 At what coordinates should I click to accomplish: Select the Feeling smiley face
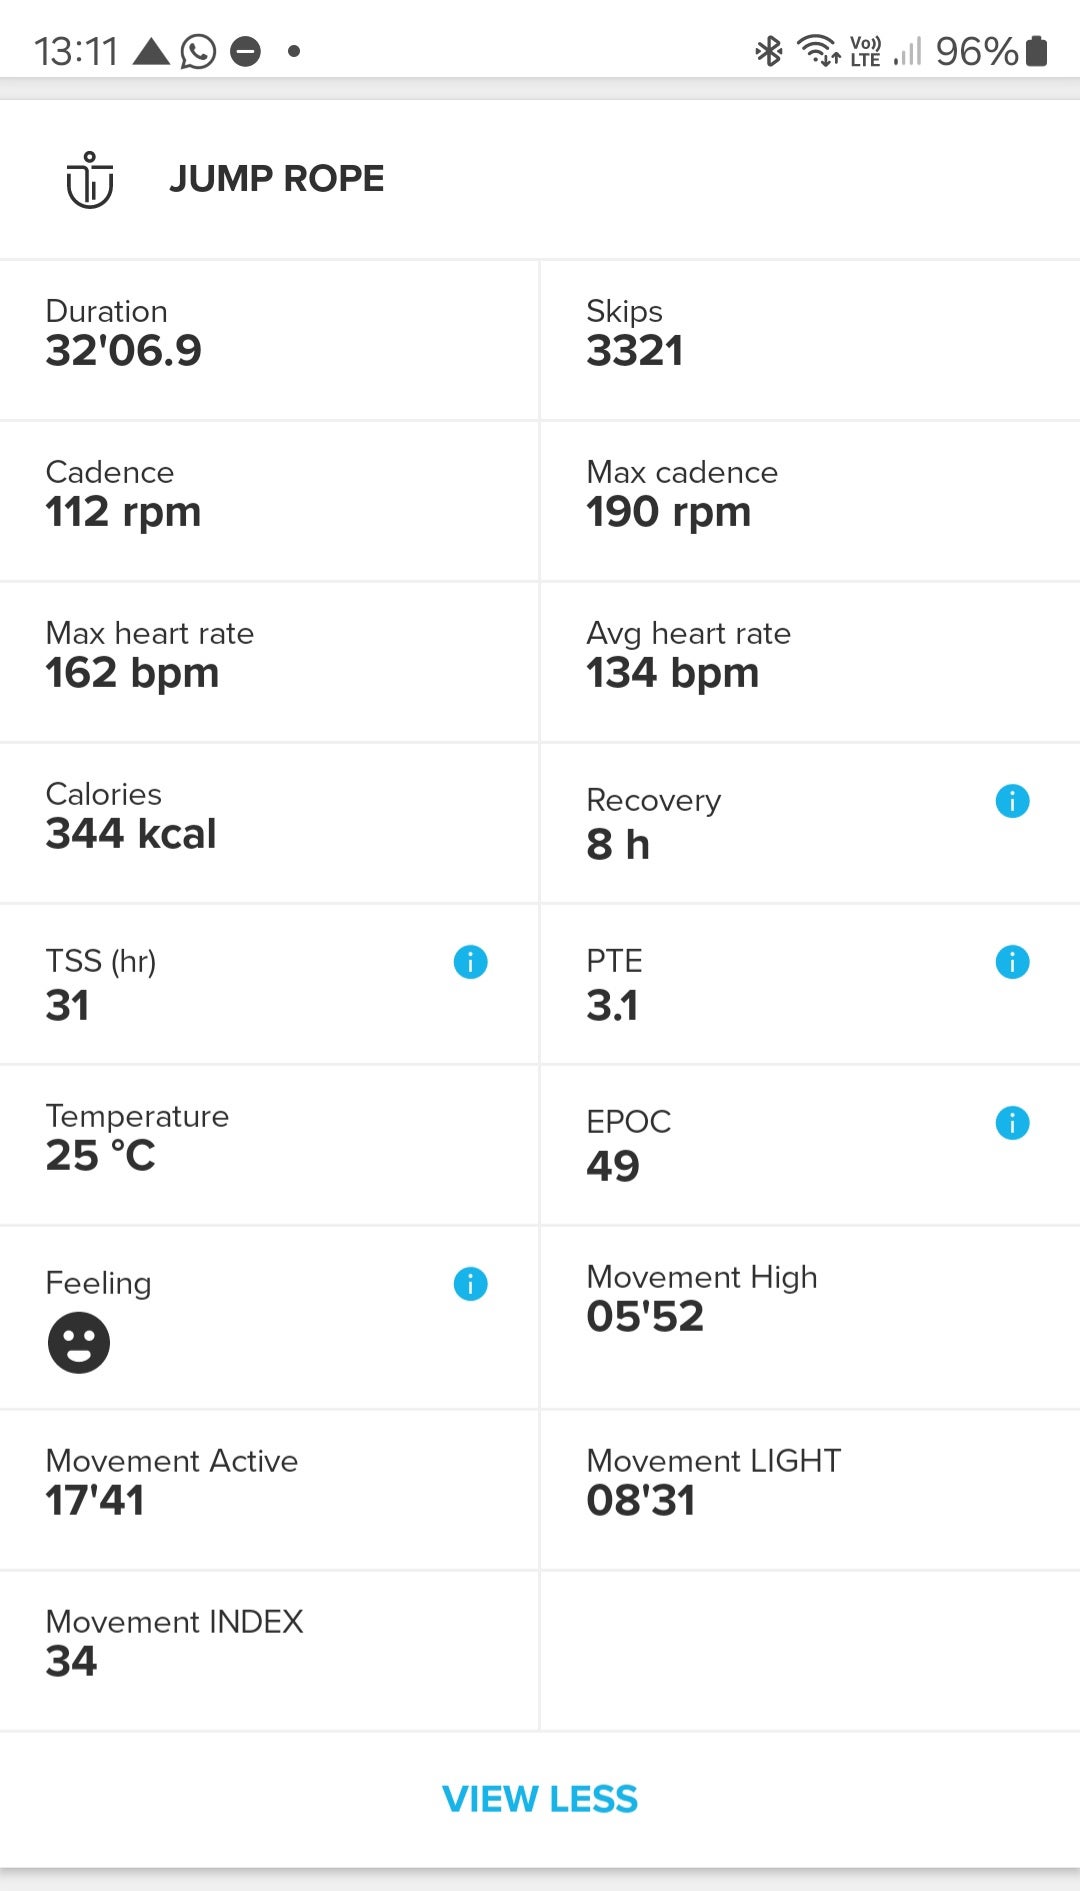tap(79, 1342)
